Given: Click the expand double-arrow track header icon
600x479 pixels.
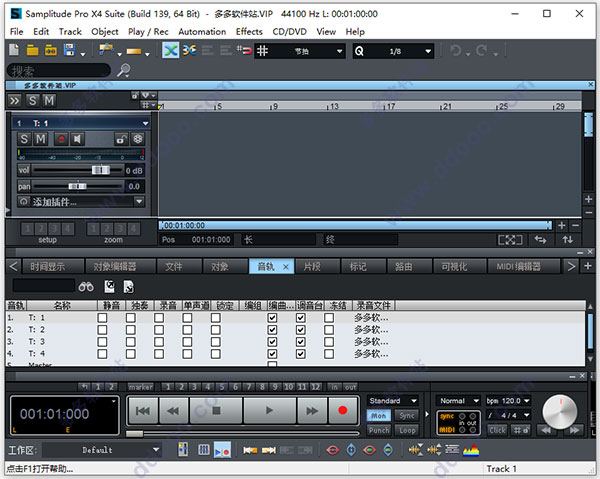Looking at the screenshot, I should click(15, 101).
